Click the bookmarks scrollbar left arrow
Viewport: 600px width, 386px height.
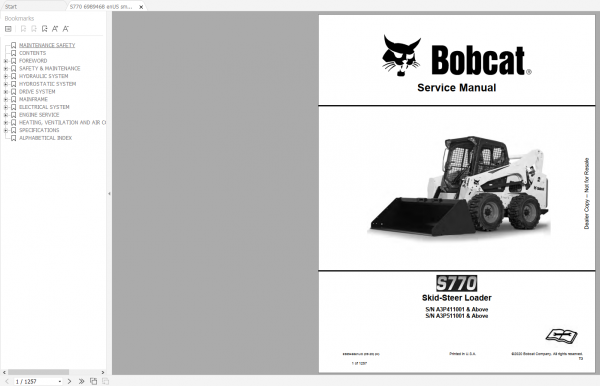pyautogui.click(x=4, y=372)
